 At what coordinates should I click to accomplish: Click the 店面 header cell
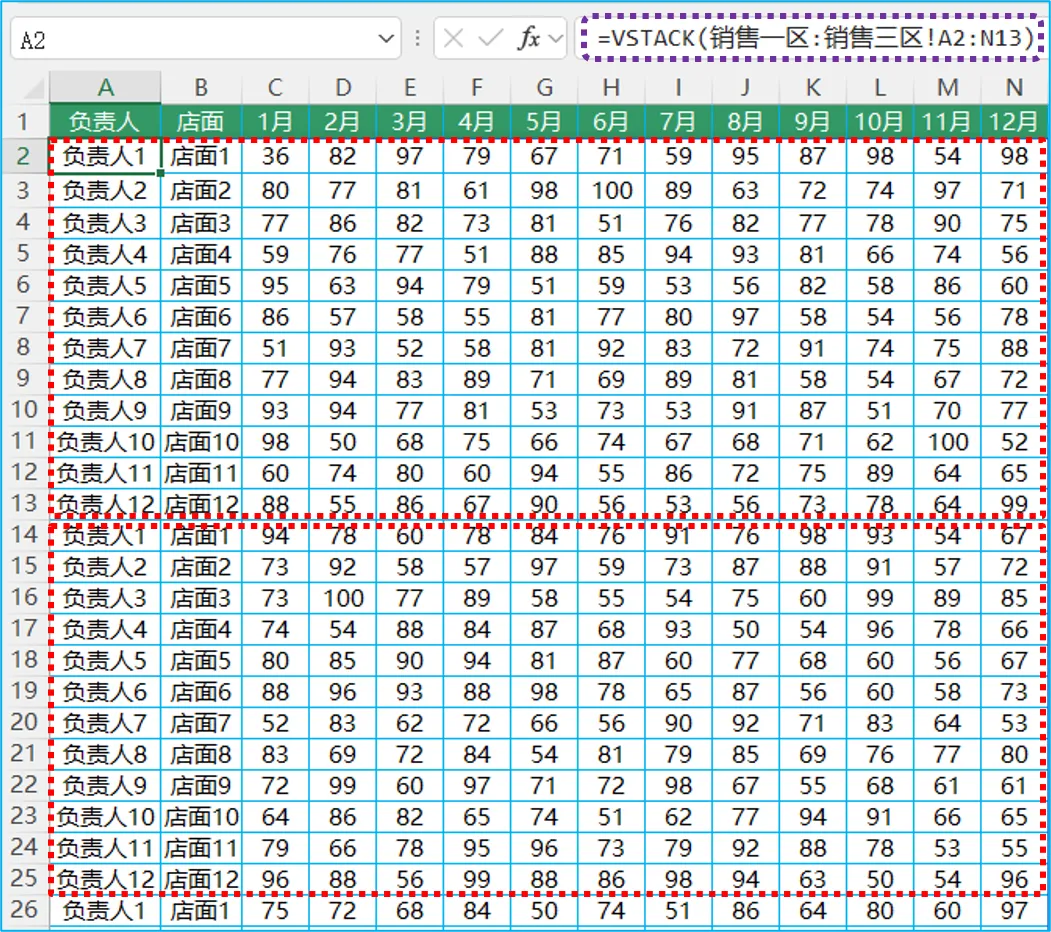(200, 121)
